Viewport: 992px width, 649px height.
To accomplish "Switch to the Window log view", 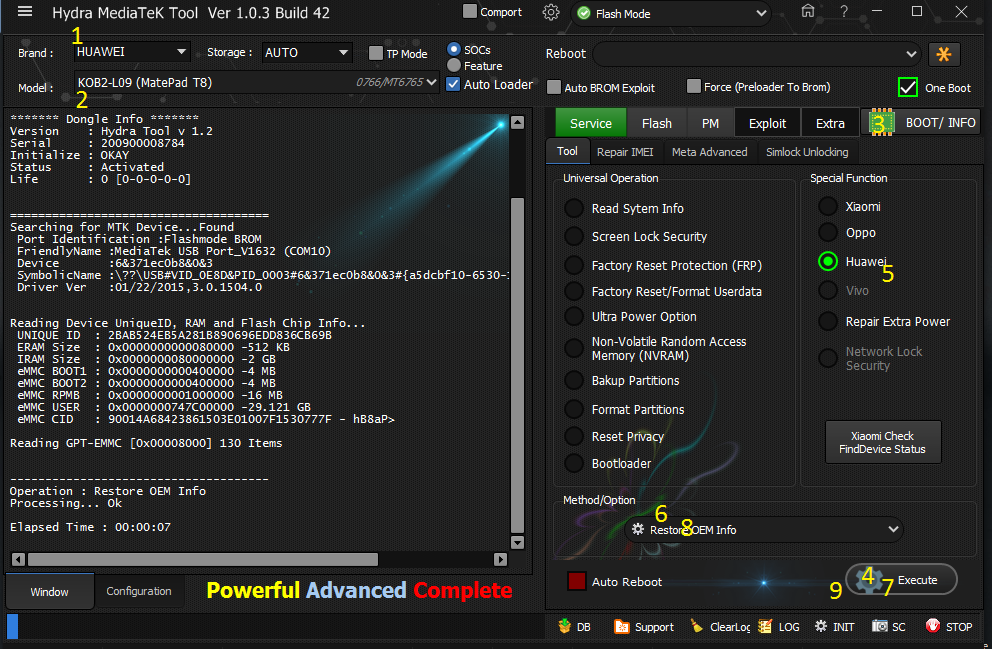I will point(49,591).
